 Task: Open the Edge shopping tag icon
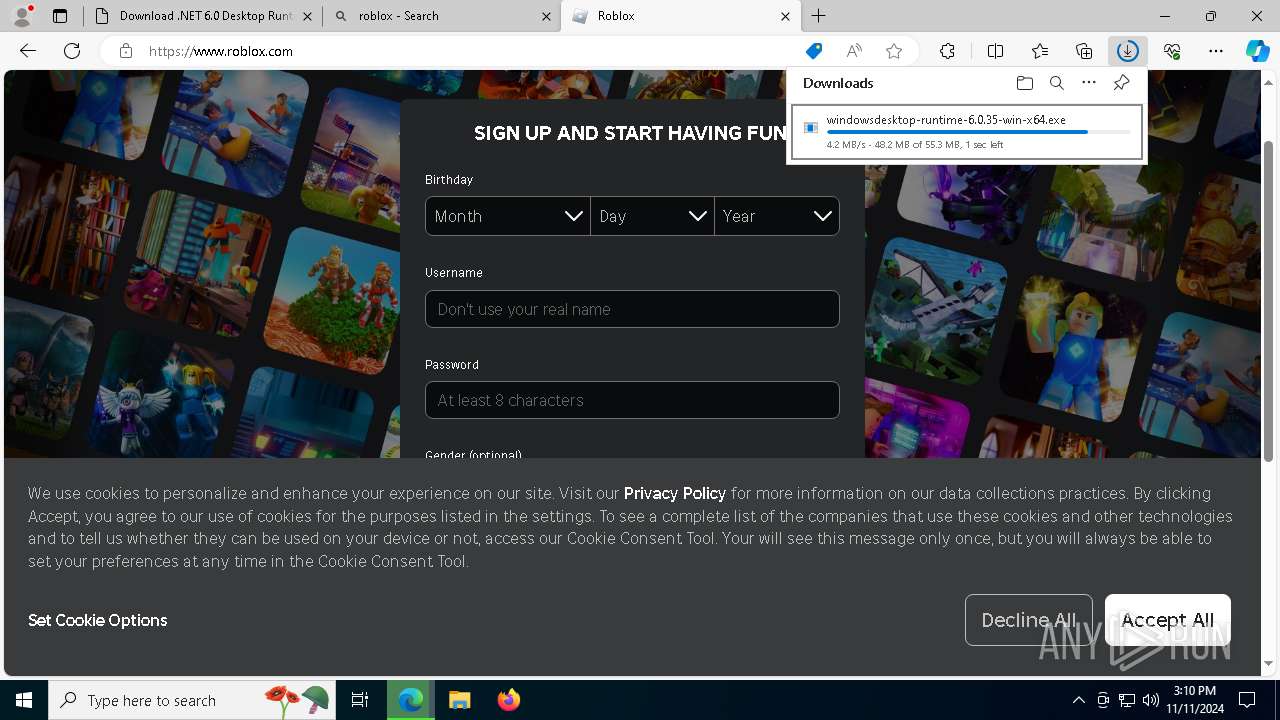814,51
